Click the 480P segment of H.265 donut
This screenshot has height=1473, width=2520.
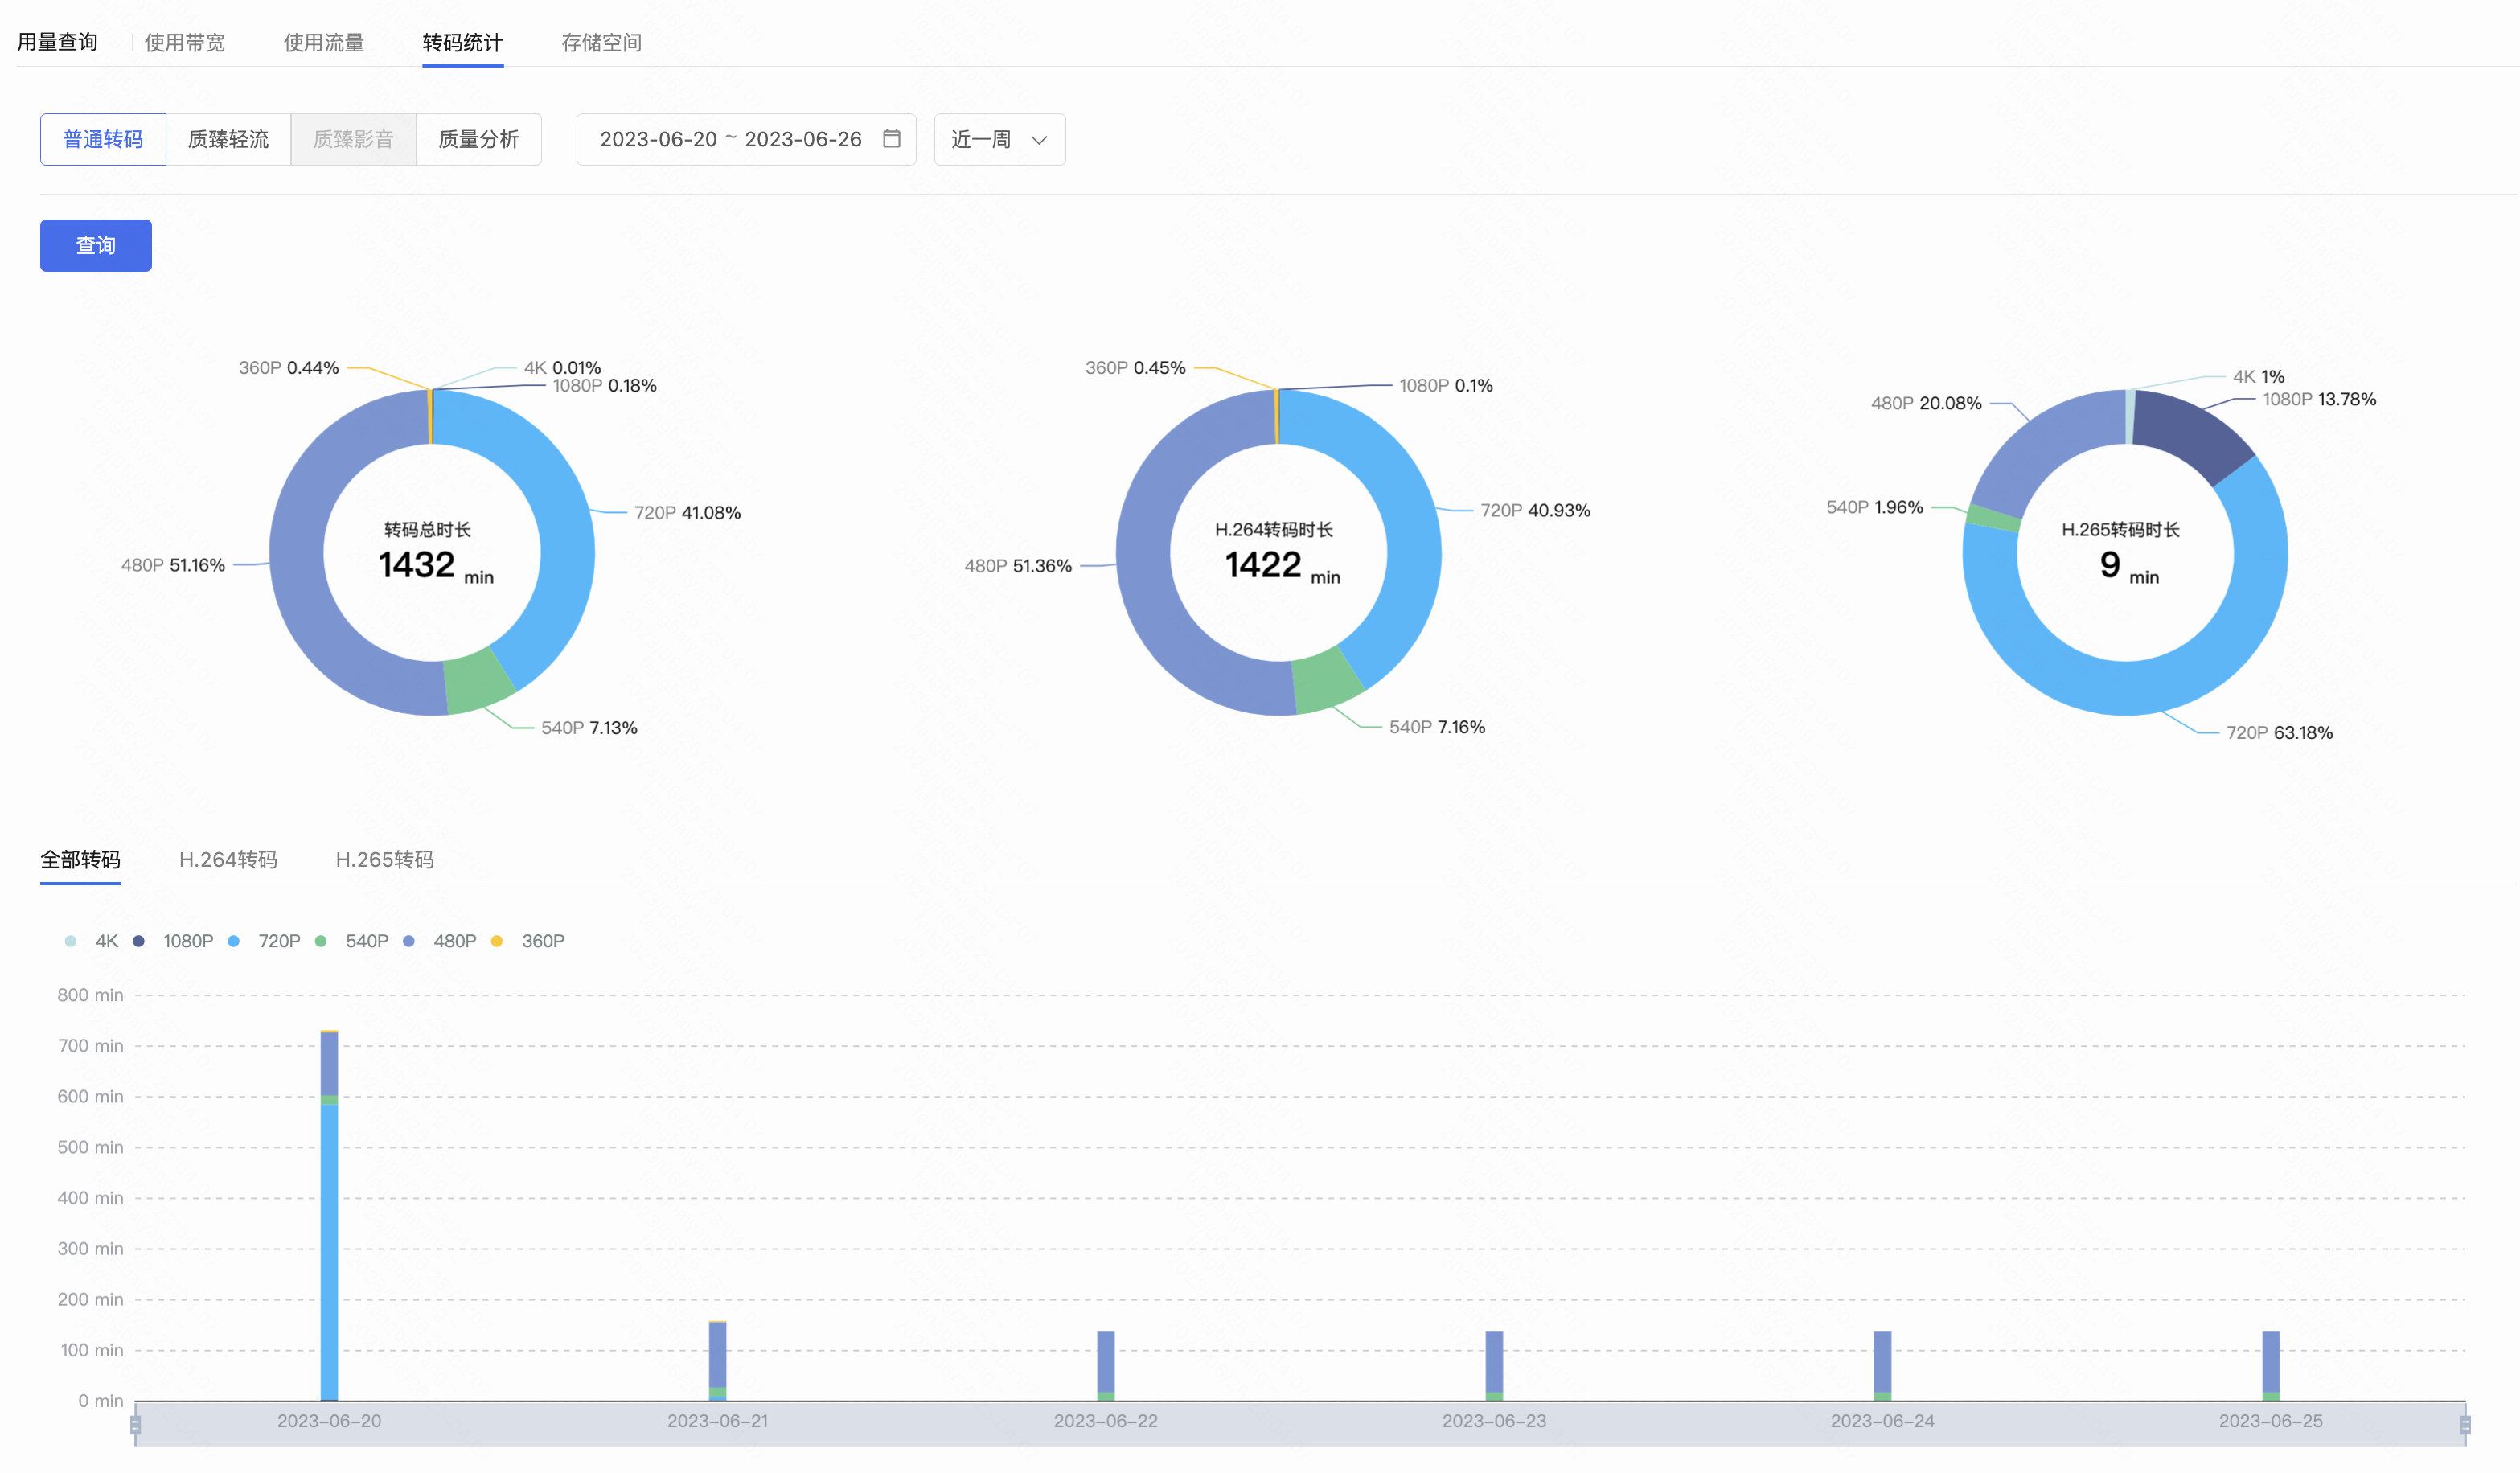2045,445
